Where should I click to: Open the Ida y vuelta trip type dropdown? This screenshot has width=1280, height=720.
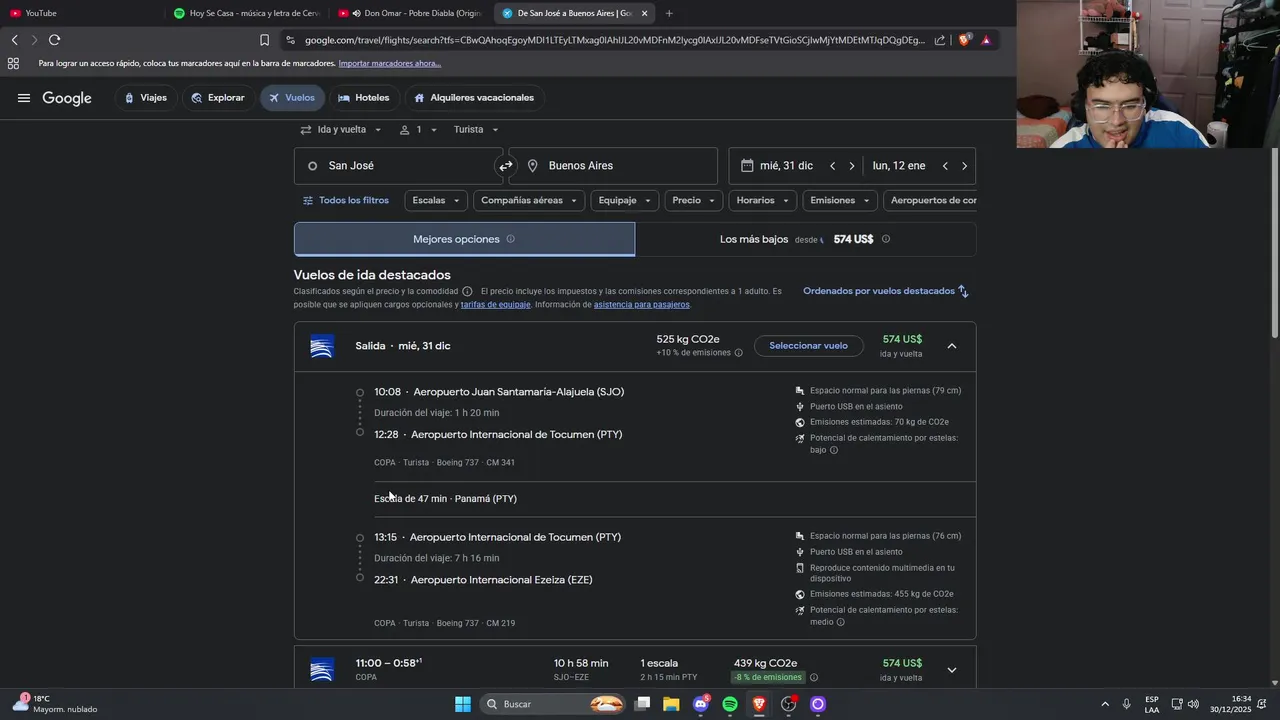pos(341,130)
